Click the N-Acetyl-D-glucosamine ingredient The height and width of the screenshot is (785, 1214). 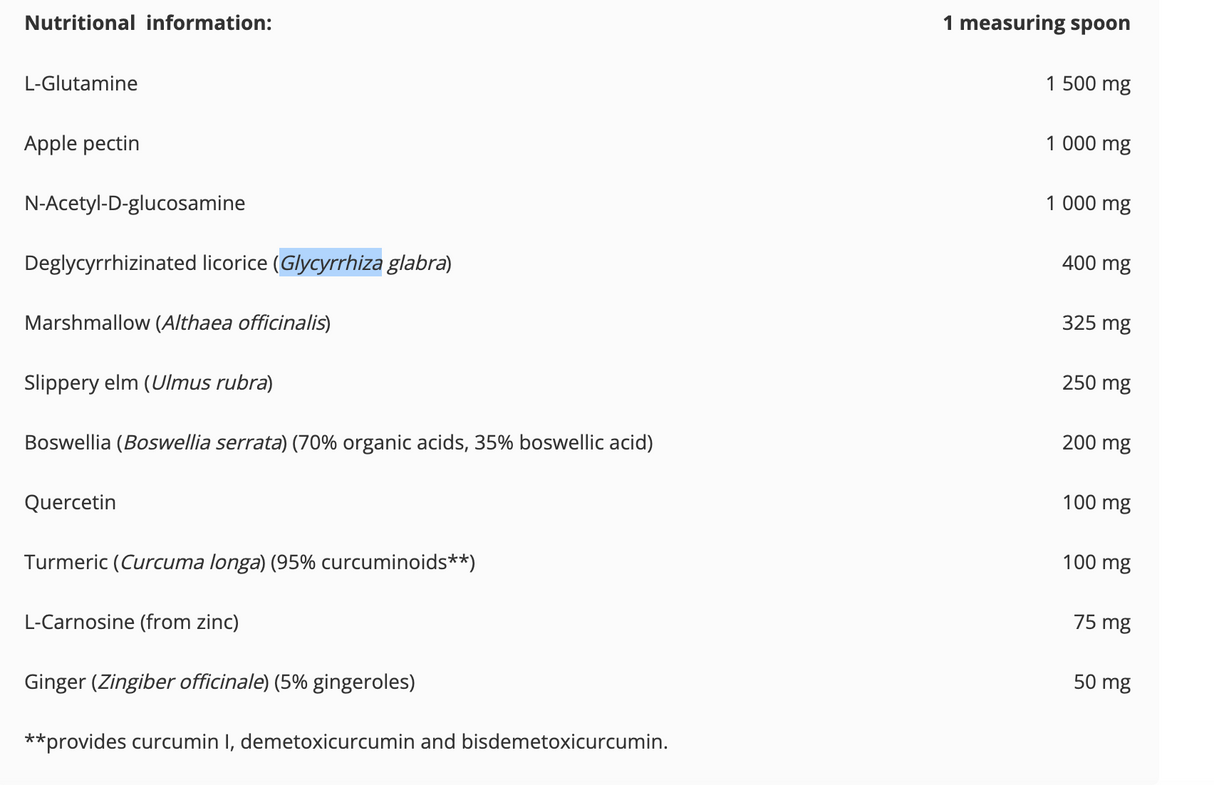click(135, 203)
